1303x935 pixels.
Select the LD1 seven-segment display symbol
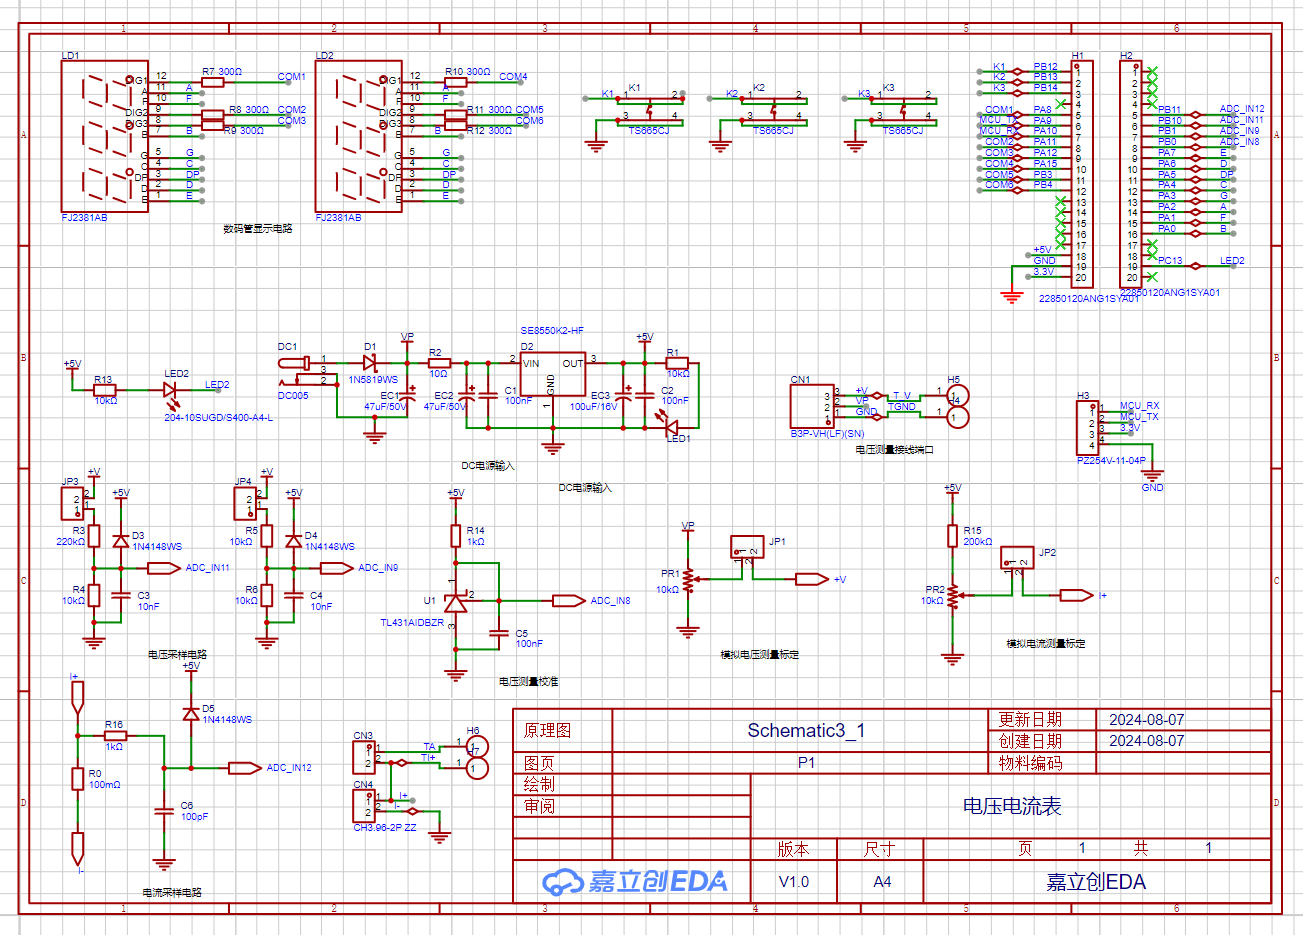click(105, 135)
